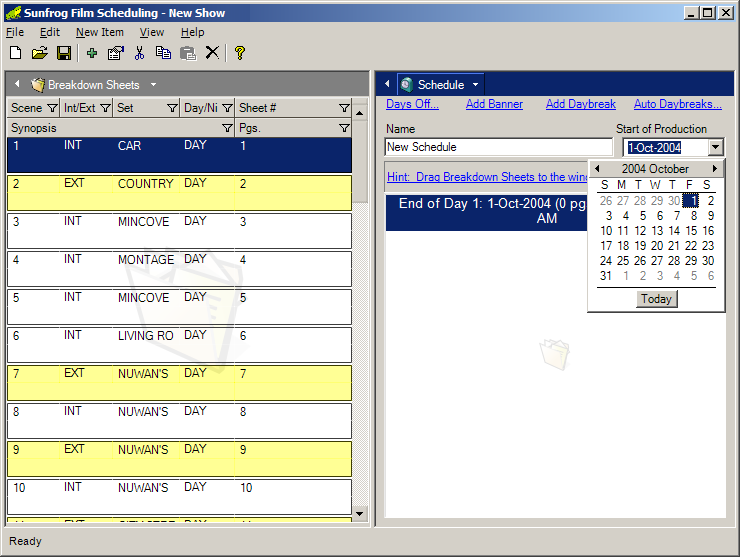This screenshot has width=740, height=557.
Task: Click the breakdown list scrollbar thumb
Action: (360, 161)
